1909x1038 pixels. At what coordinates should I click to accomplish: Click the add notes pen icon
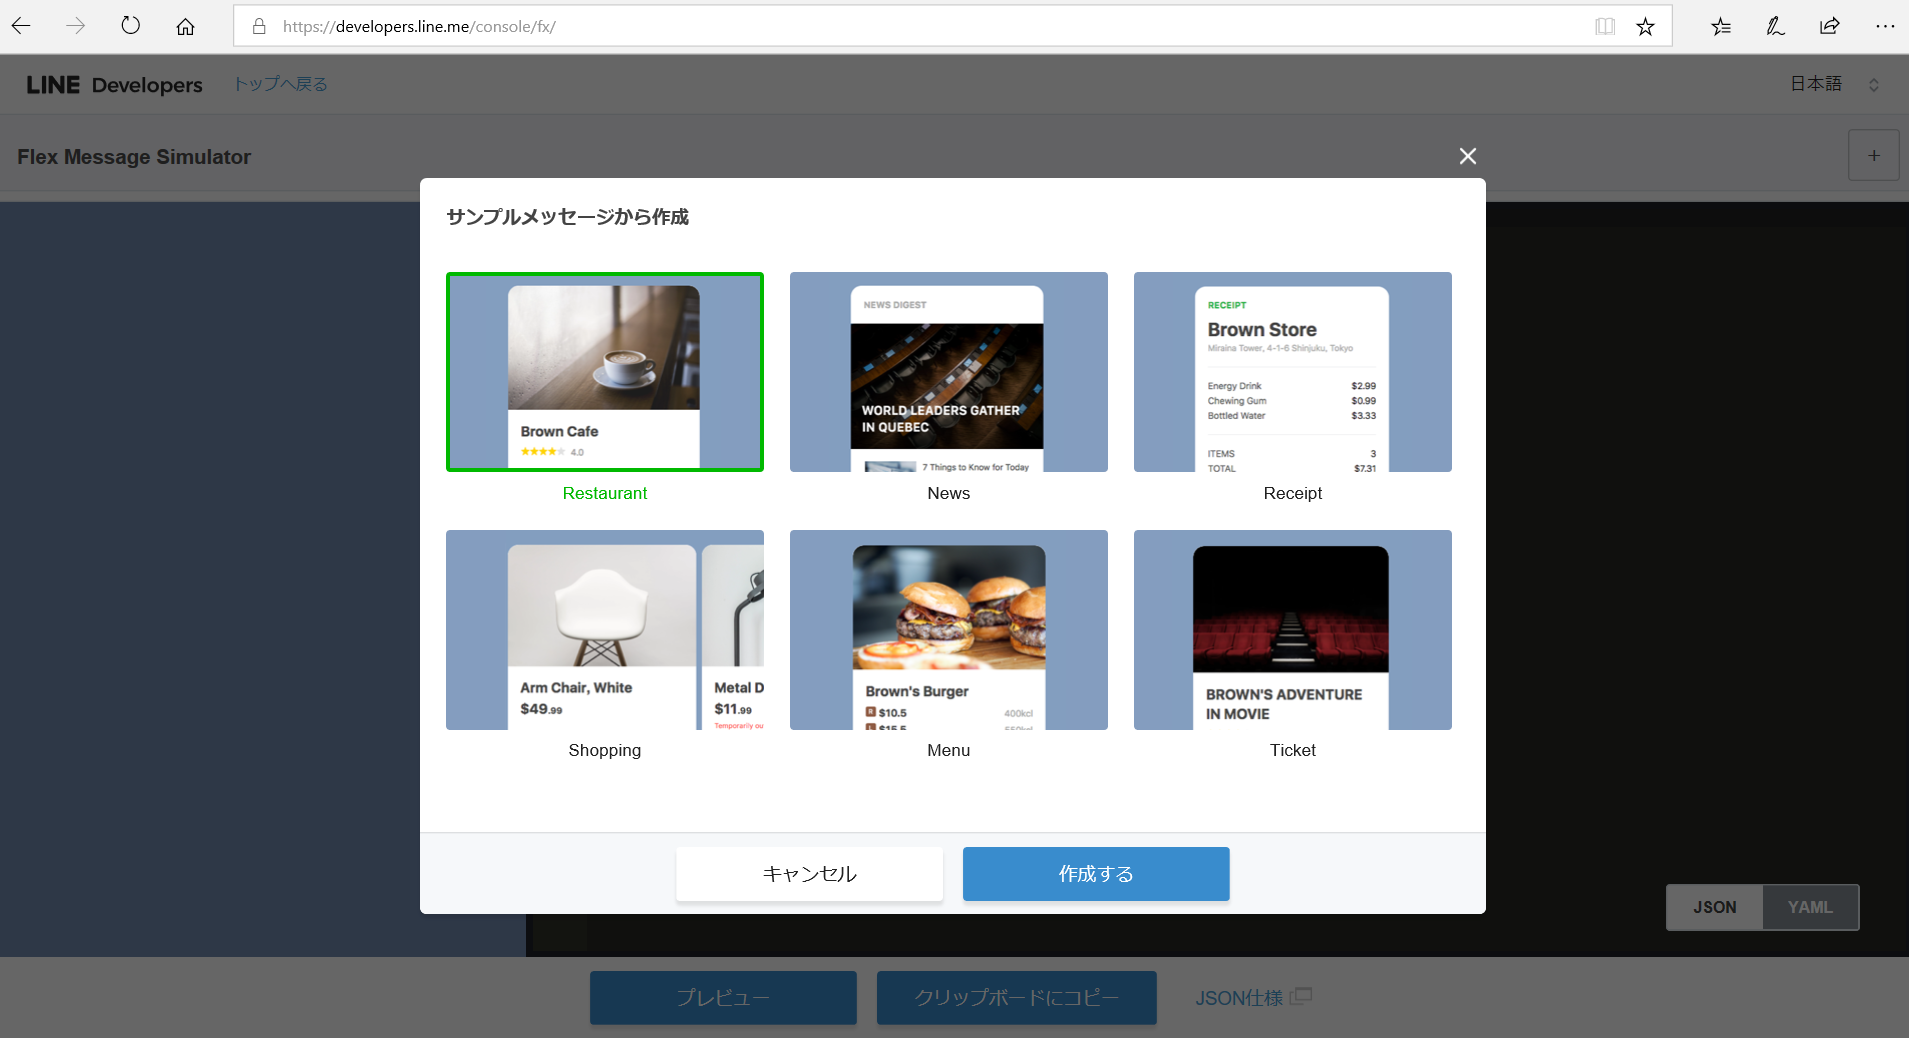click(1775, 26)
